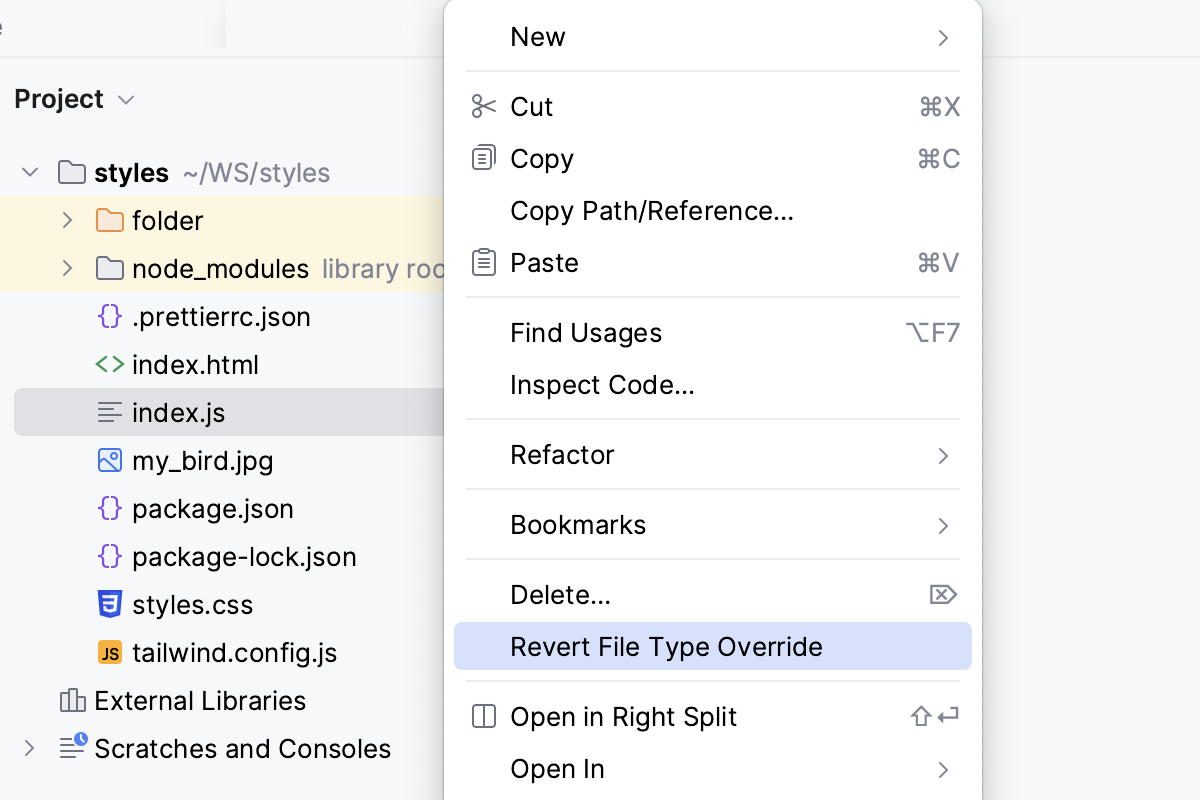Click the JS icon beside tailwind.config.js

110,652
